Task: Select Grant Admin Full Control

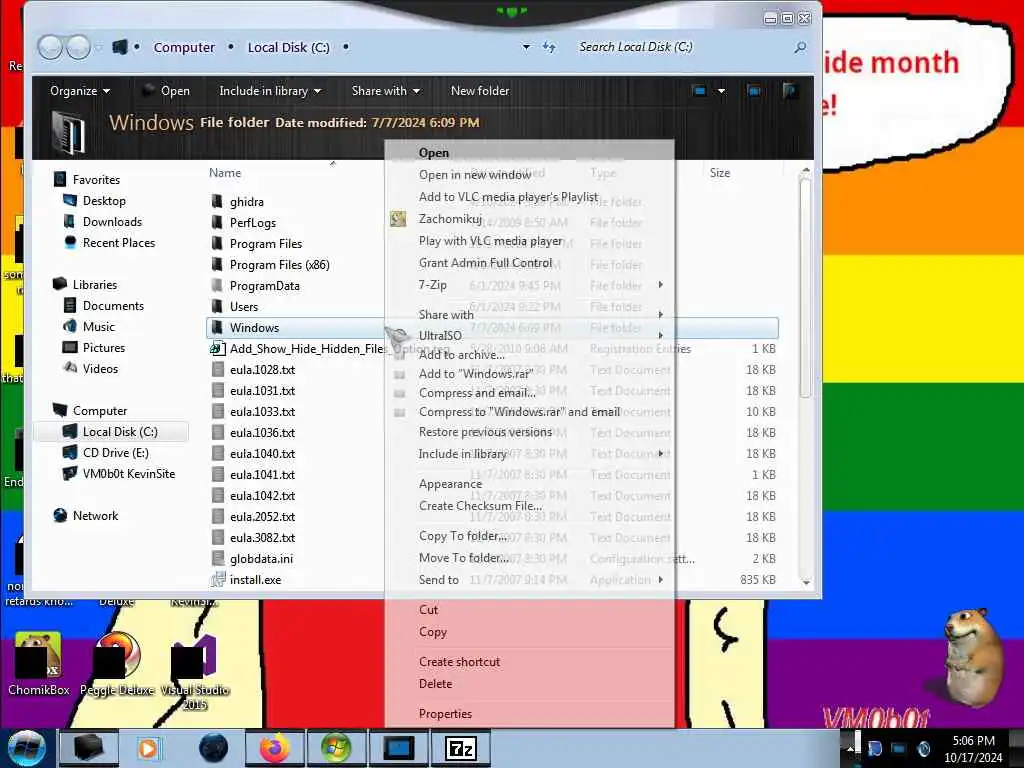Action: tap(485, 263)
